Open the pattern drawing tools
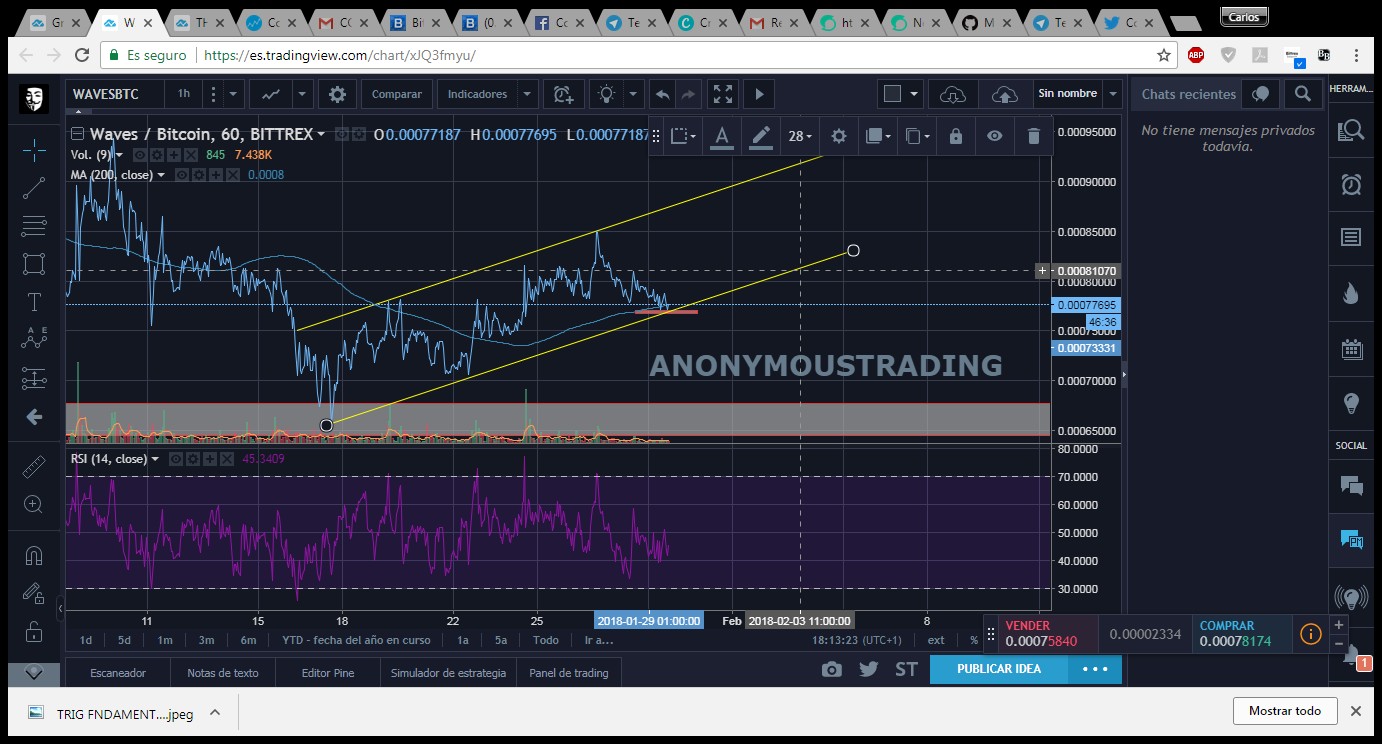 [34, 339]
